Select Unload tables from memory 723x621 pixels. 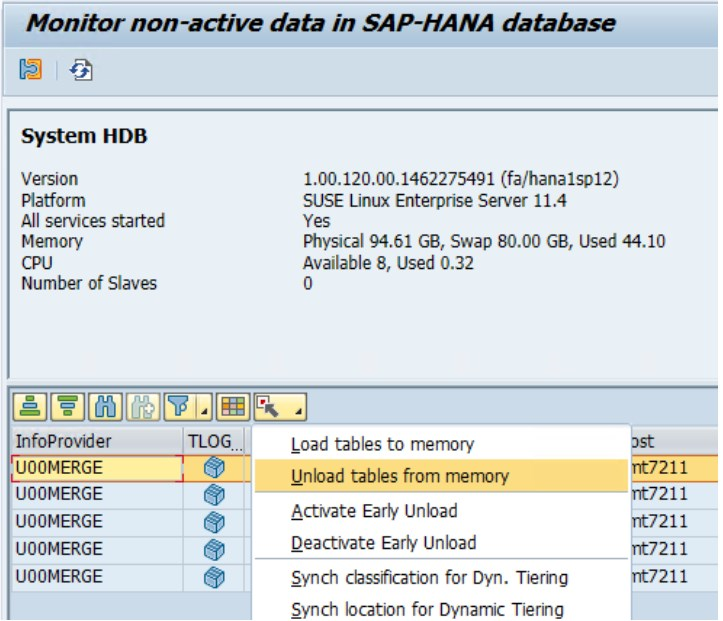pyautogui.click(x=400, y=476)
